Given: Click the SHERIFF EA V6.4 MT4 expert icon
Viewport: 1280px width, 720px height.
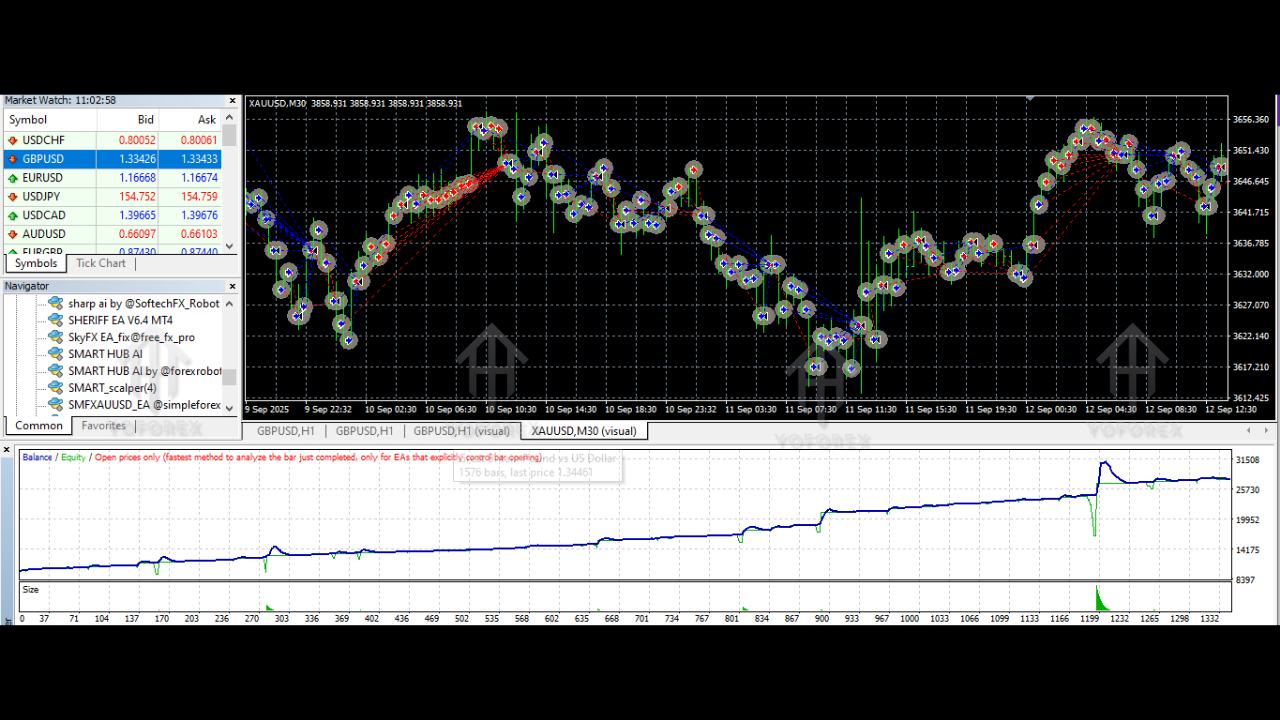Looking at the screenshot, I should (55, 320).
